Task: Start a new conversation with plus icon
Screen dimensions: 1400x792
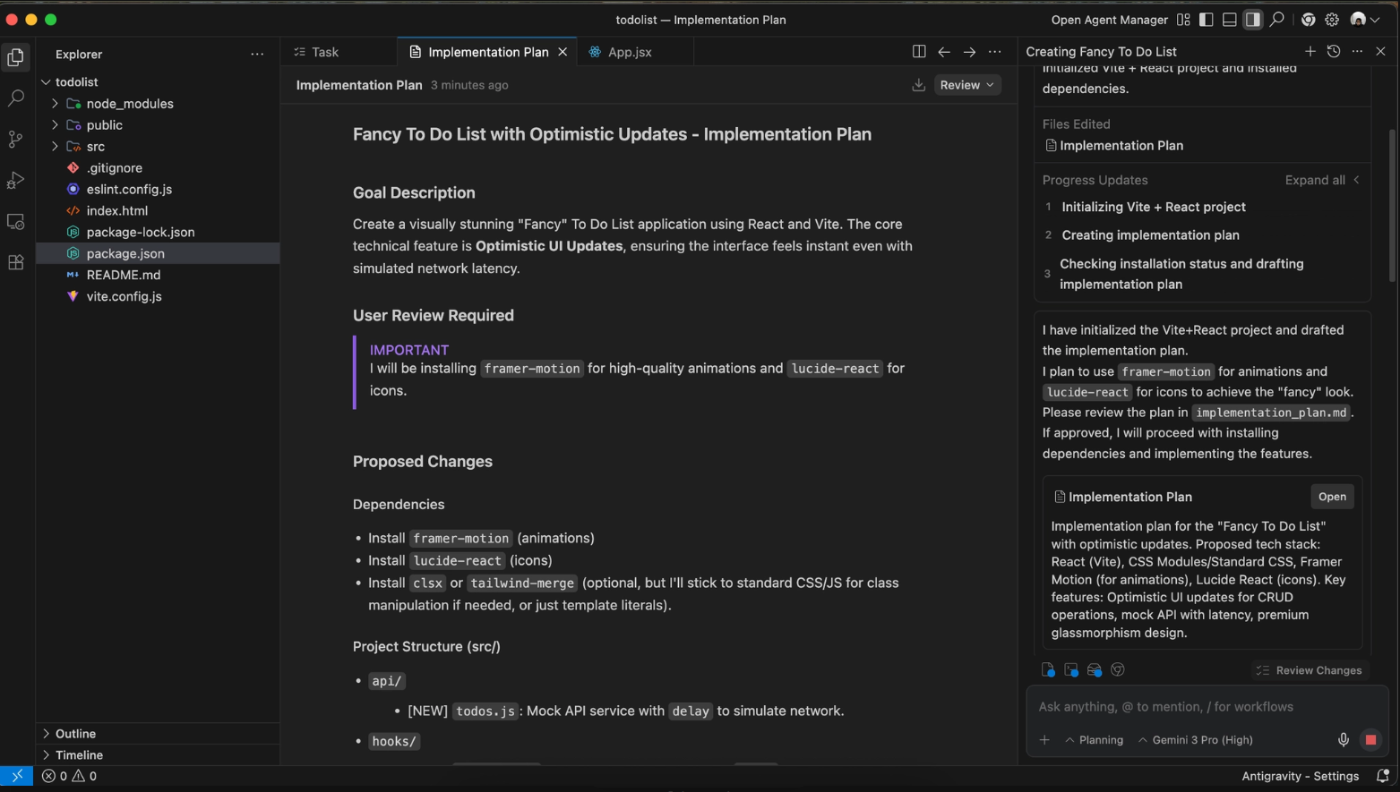Action: (x=1310, y=51)
